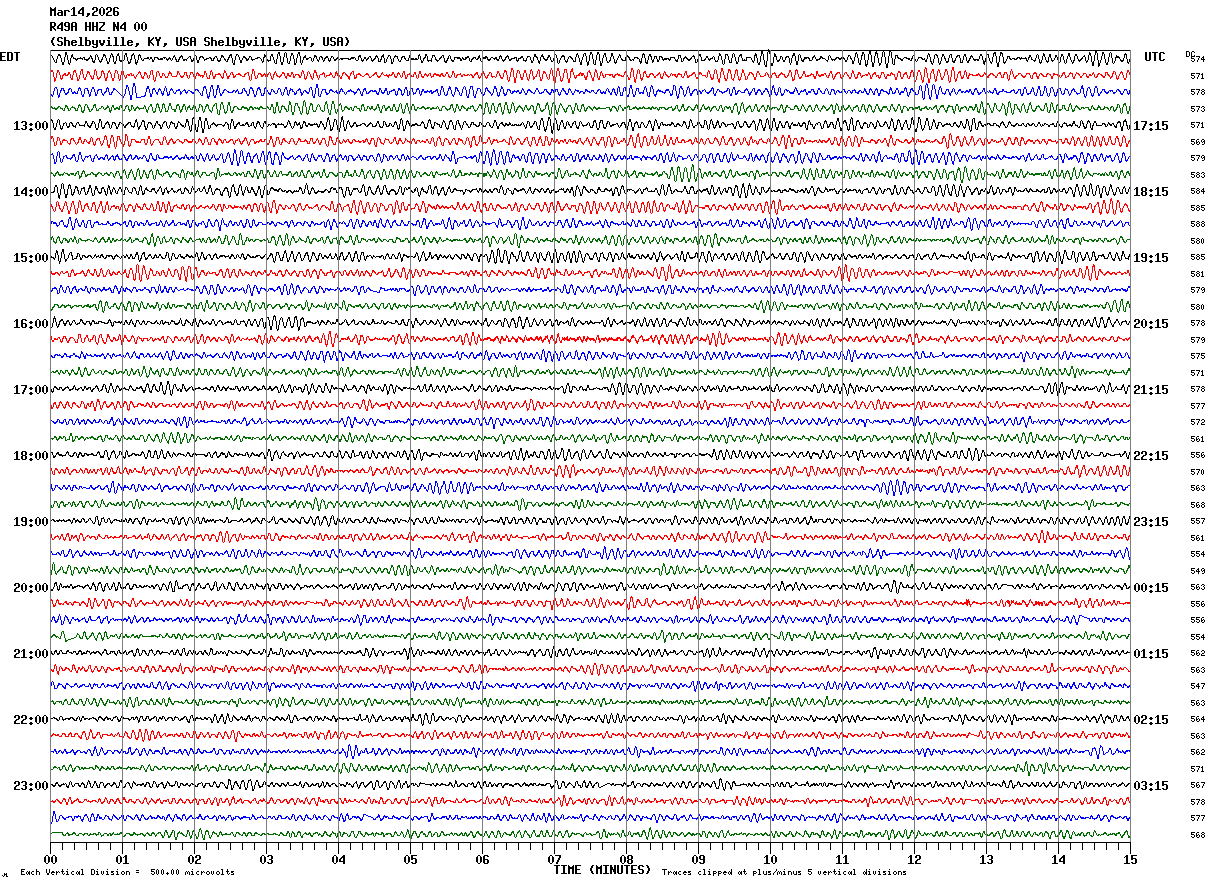Click the "01:15" UTC time label
This screenshot has height=886, width=1210.
(1151, 654)
